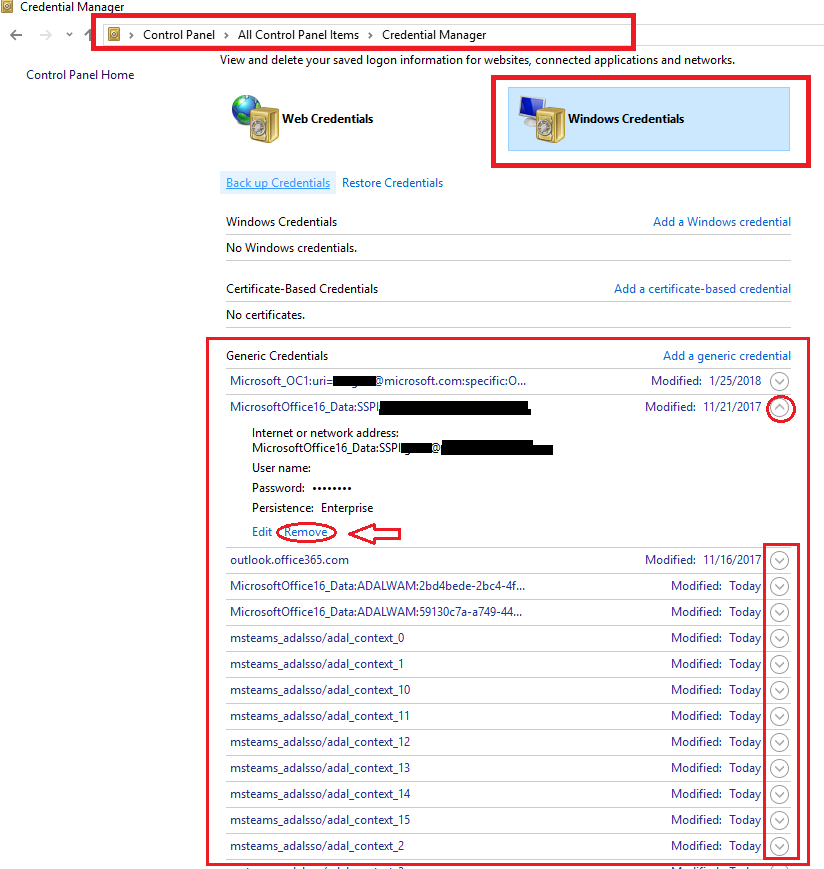Select the outlook.office365.com entry text
This screenshot has height=869, width=824.
[289, 560]
